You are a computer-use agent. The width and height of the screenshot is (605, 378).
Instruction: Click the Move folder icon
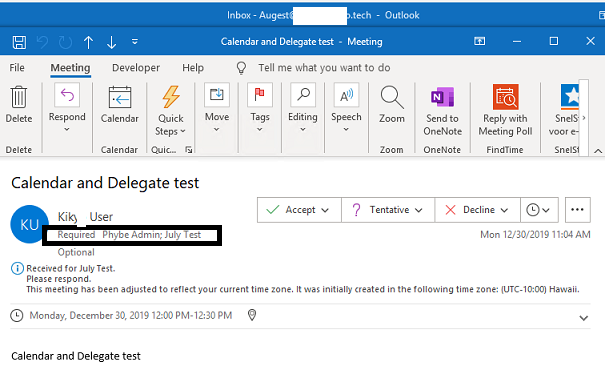point(217,94)
